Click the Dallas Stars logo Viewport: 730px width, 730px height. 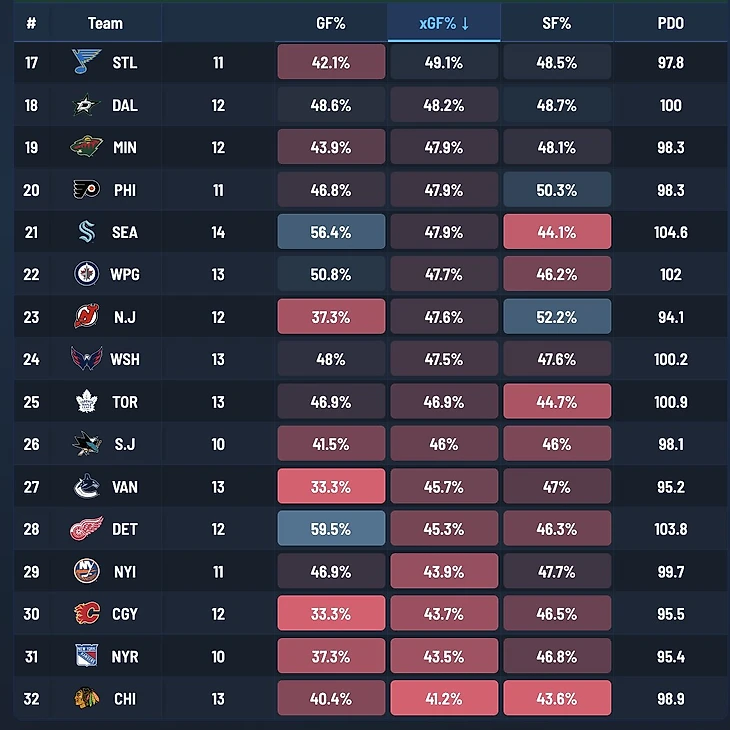click(87, 105)
